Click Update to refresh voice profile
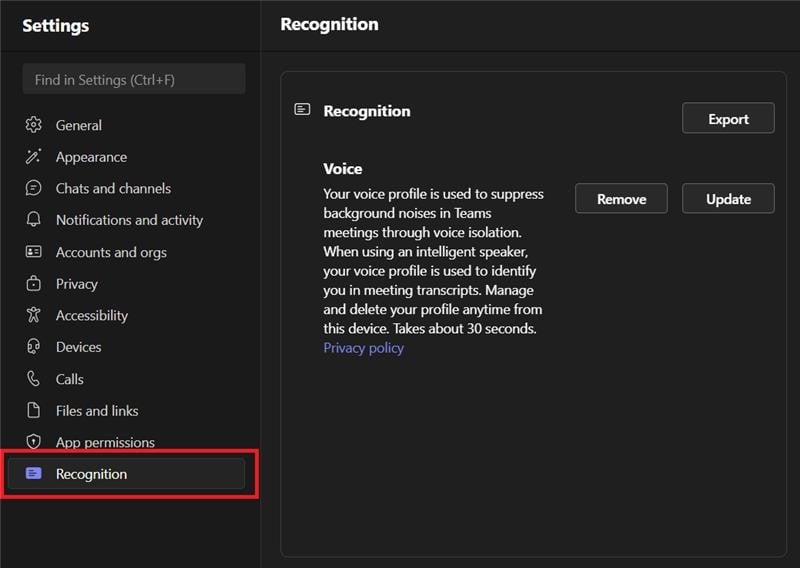 (728, 199)
